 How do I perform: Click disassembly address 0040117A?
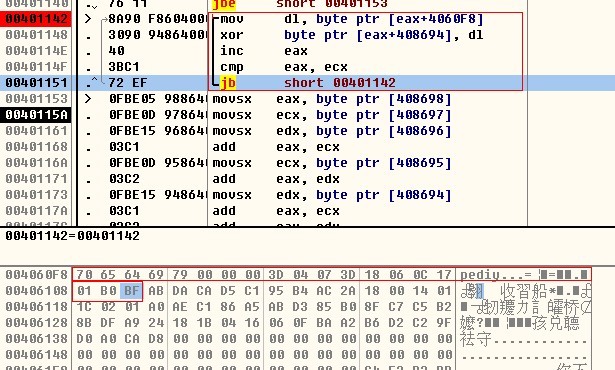point(36,211)
